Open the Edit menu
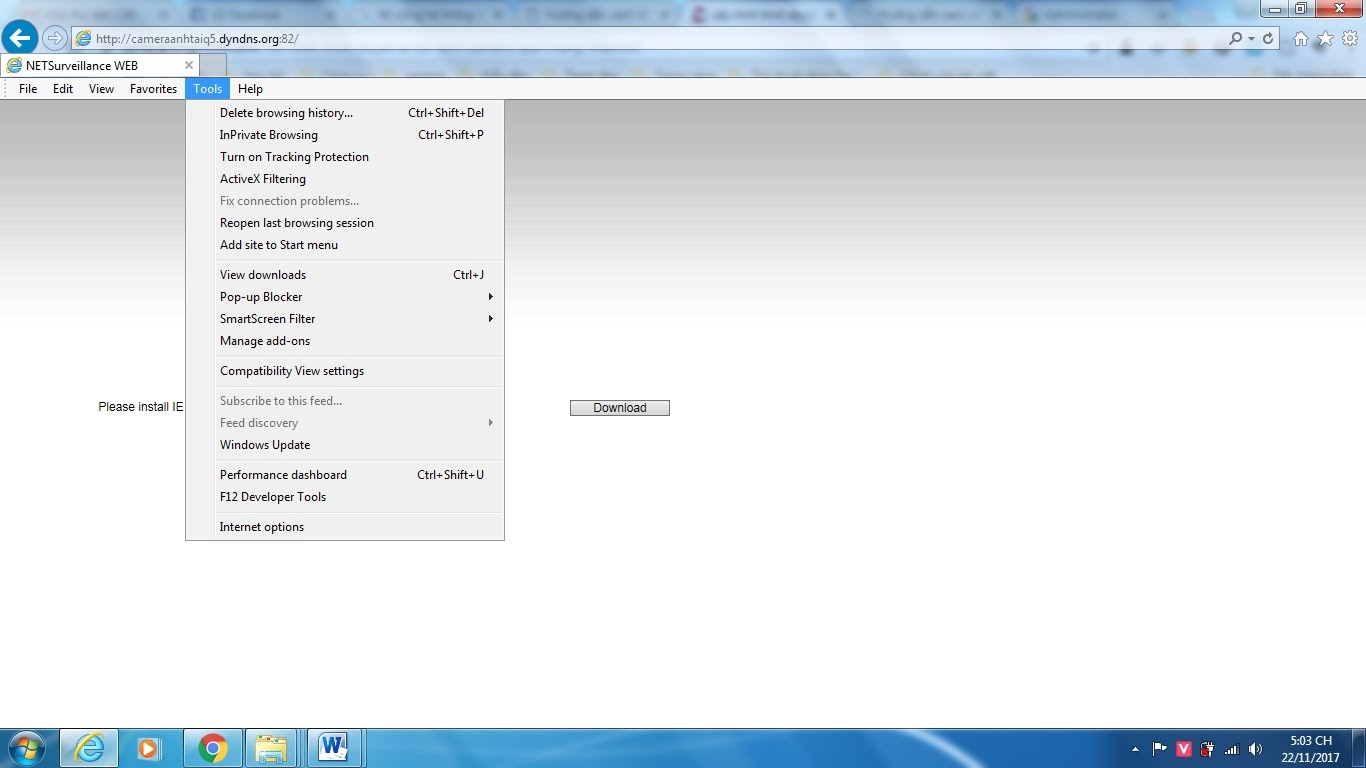This screenshot has width=1366, height=768. click(x=63, y=89)
